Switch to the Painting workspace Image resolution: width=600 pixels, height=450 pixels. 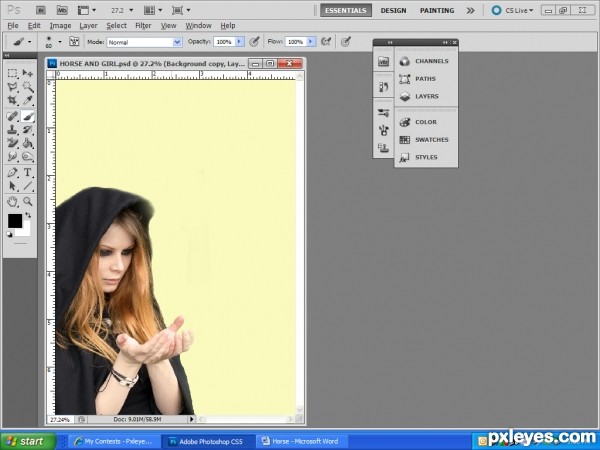coord(437,10)
